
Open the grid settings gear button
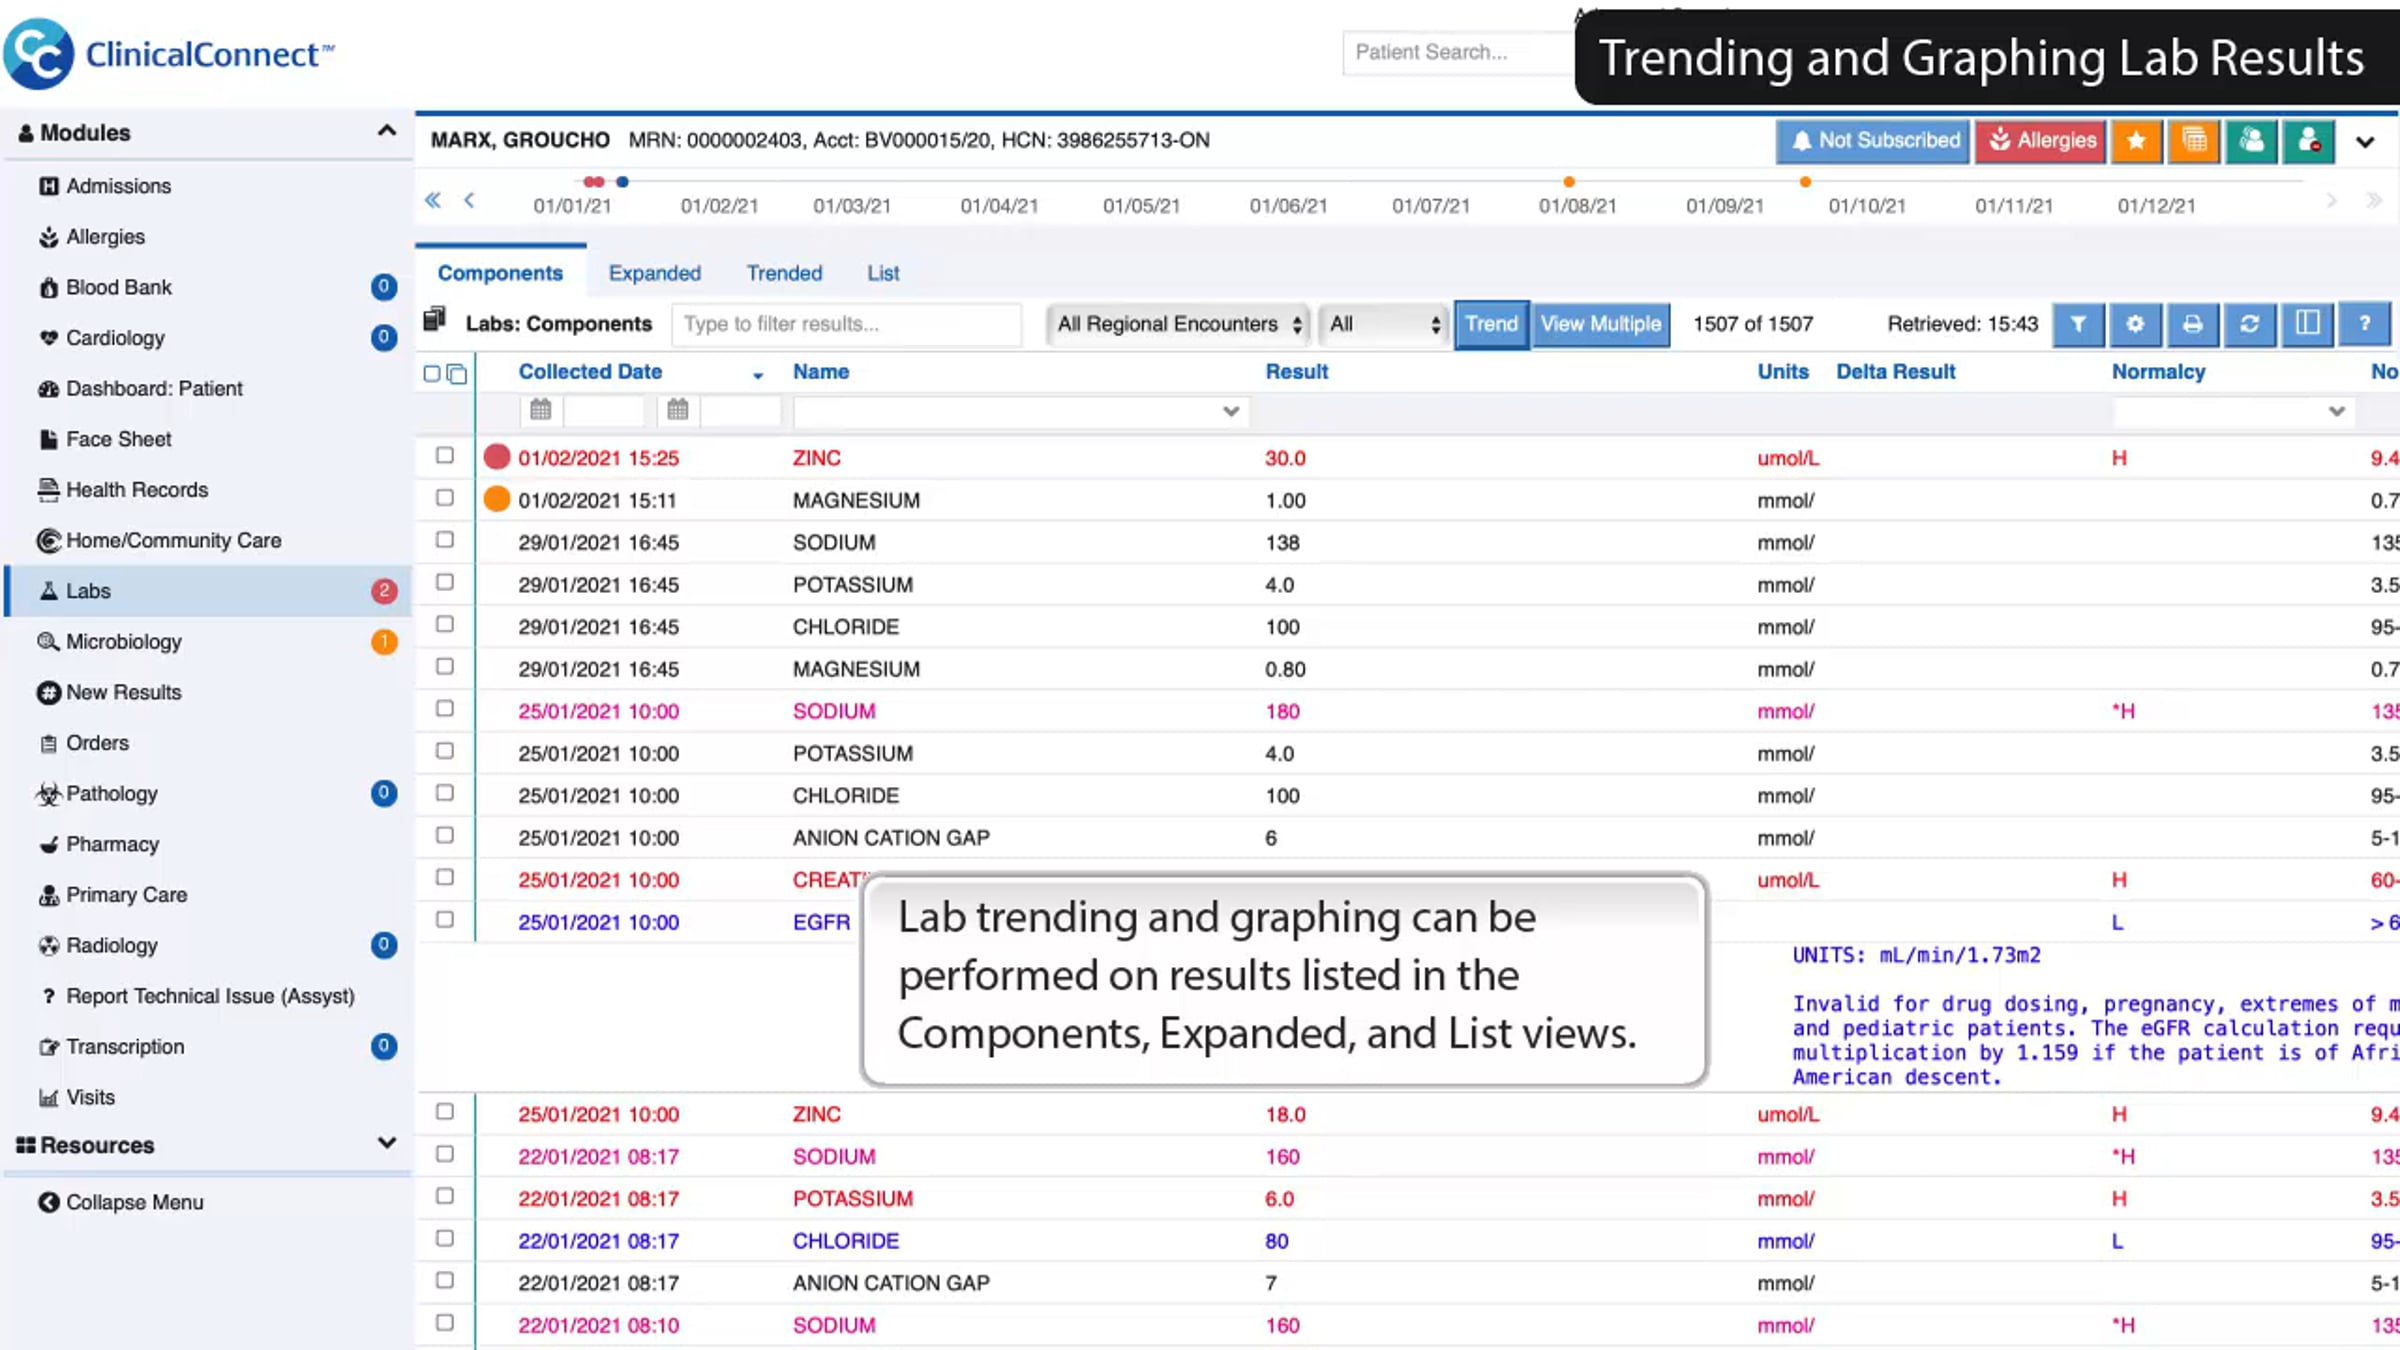click(x=2135, y=324)
